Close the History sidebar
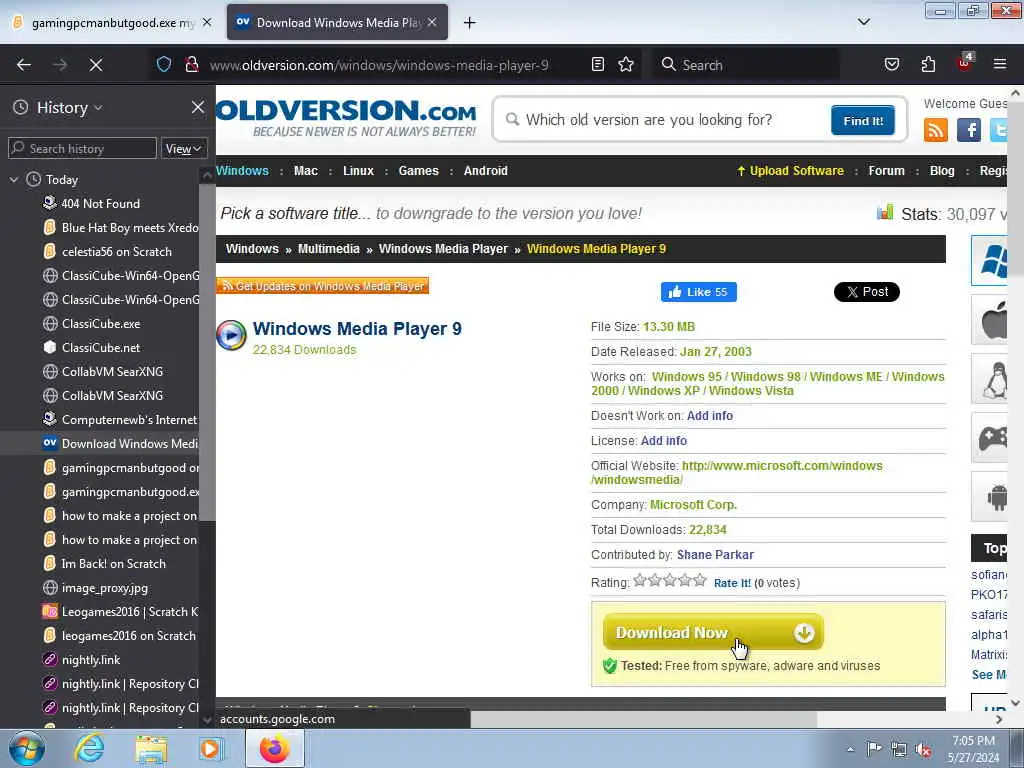The height and width of the screenshot is (768, 1024). [x=198, y=107]
